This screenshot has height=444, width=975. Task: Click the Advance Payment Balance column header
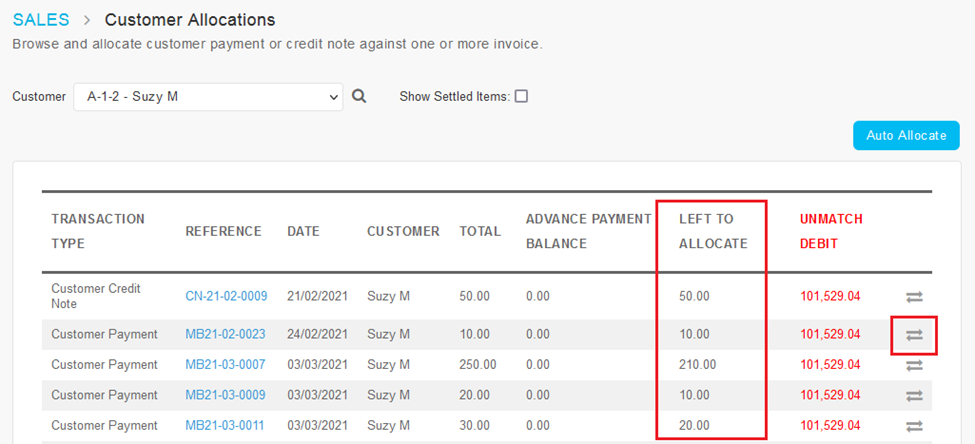click(x=588, y=231)
